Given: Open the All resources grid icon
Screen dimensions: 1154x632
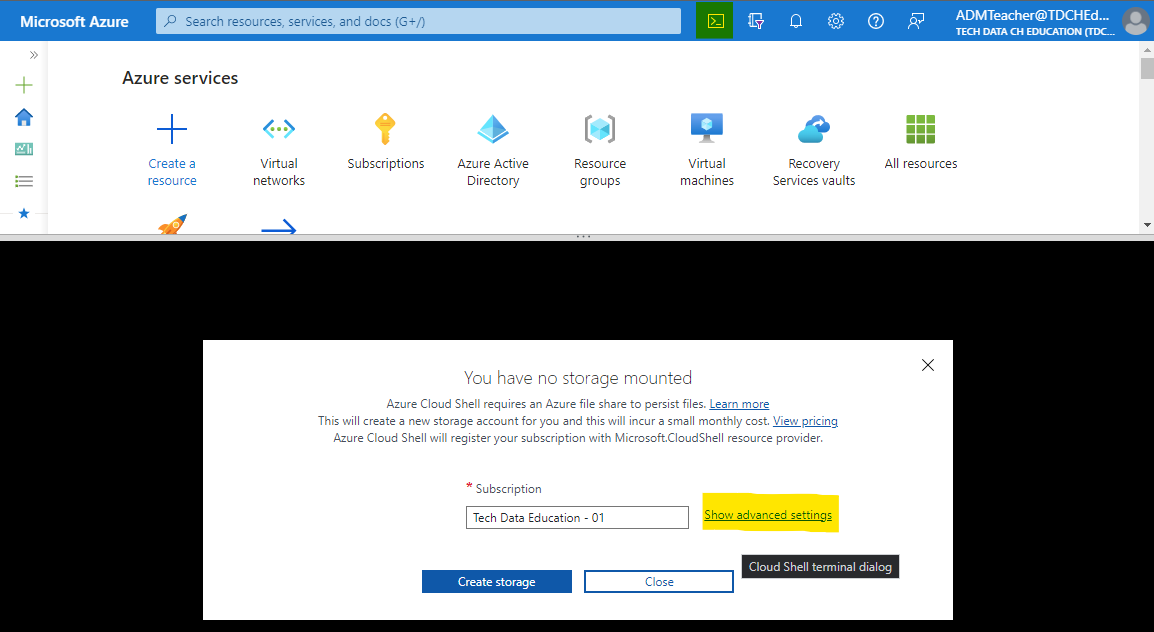Looking at the screenshot, I should click(921, 129).
